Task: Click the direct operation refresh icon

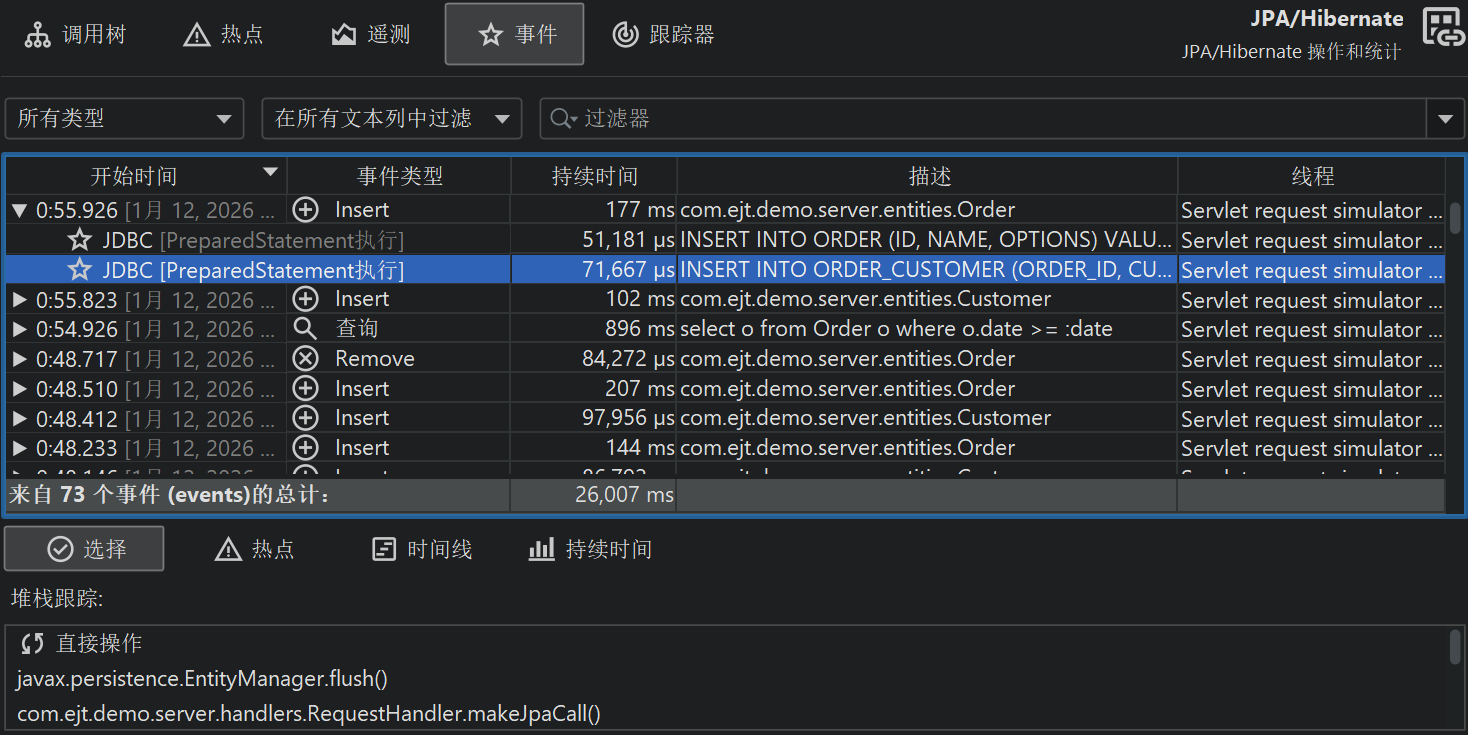Action: [33, 644]
